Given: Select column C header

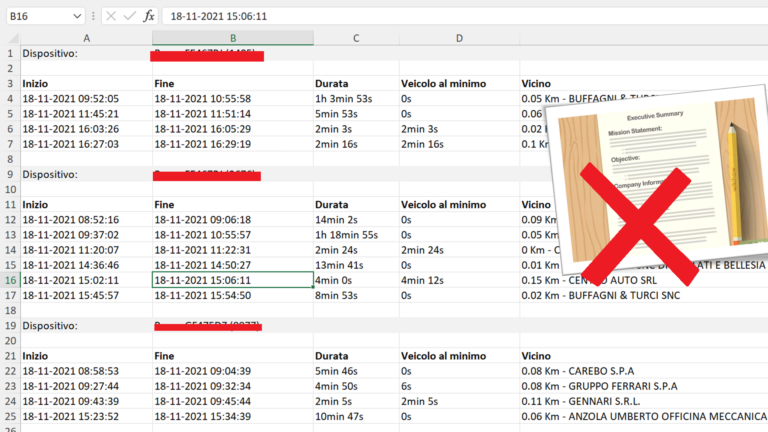Looking at the screenshot, I should [x=355, y=38].
